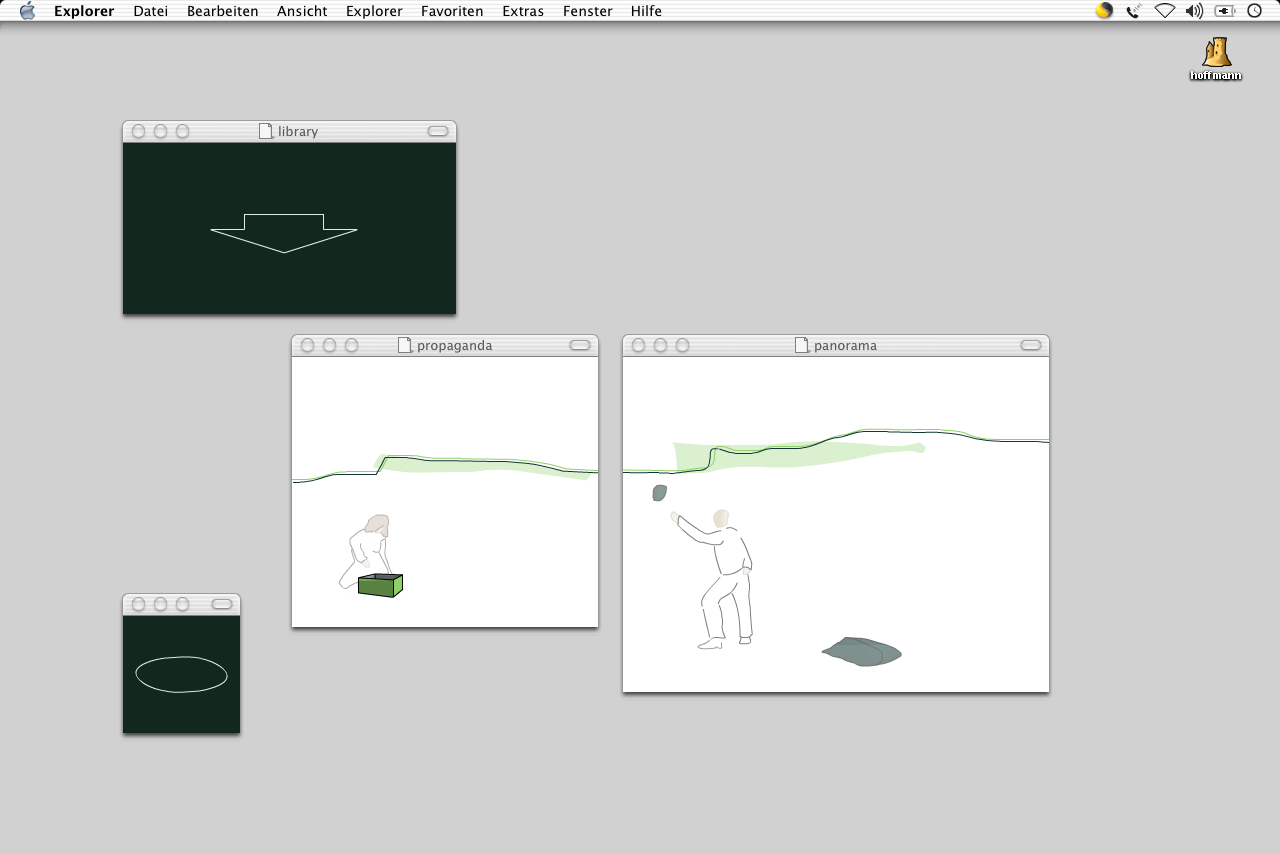Image resolution: width=1280 pixels, height=854 pixels.
Task: Click the large gray rock in panorama window
Action: pyautogui.click(x=862, y=652)
